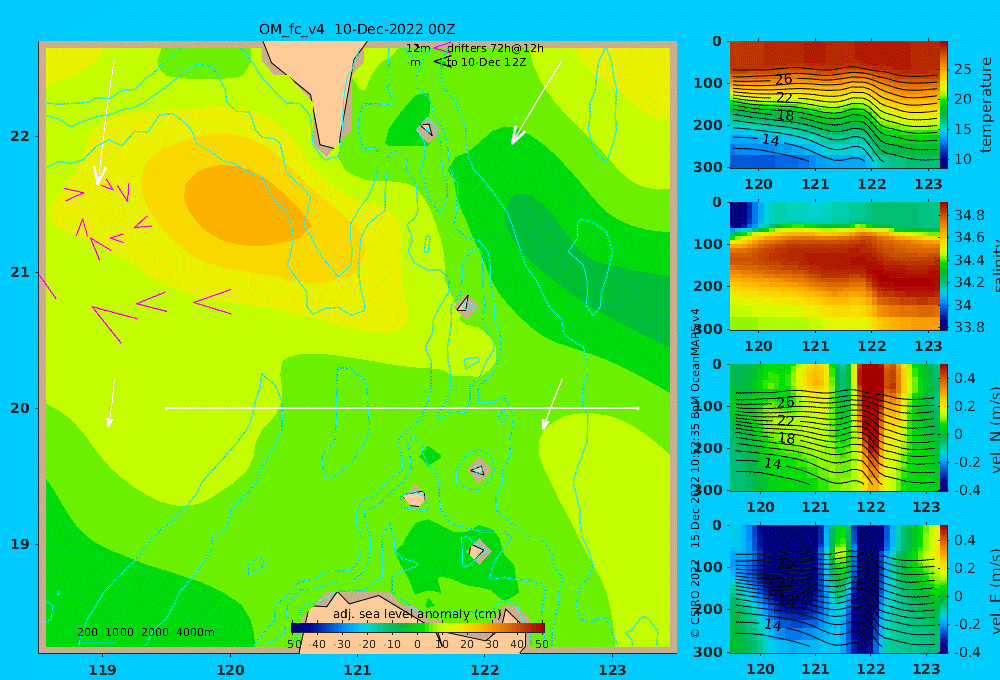
Task: Open the vel. E cross-section panel
Action: [835, 589]
